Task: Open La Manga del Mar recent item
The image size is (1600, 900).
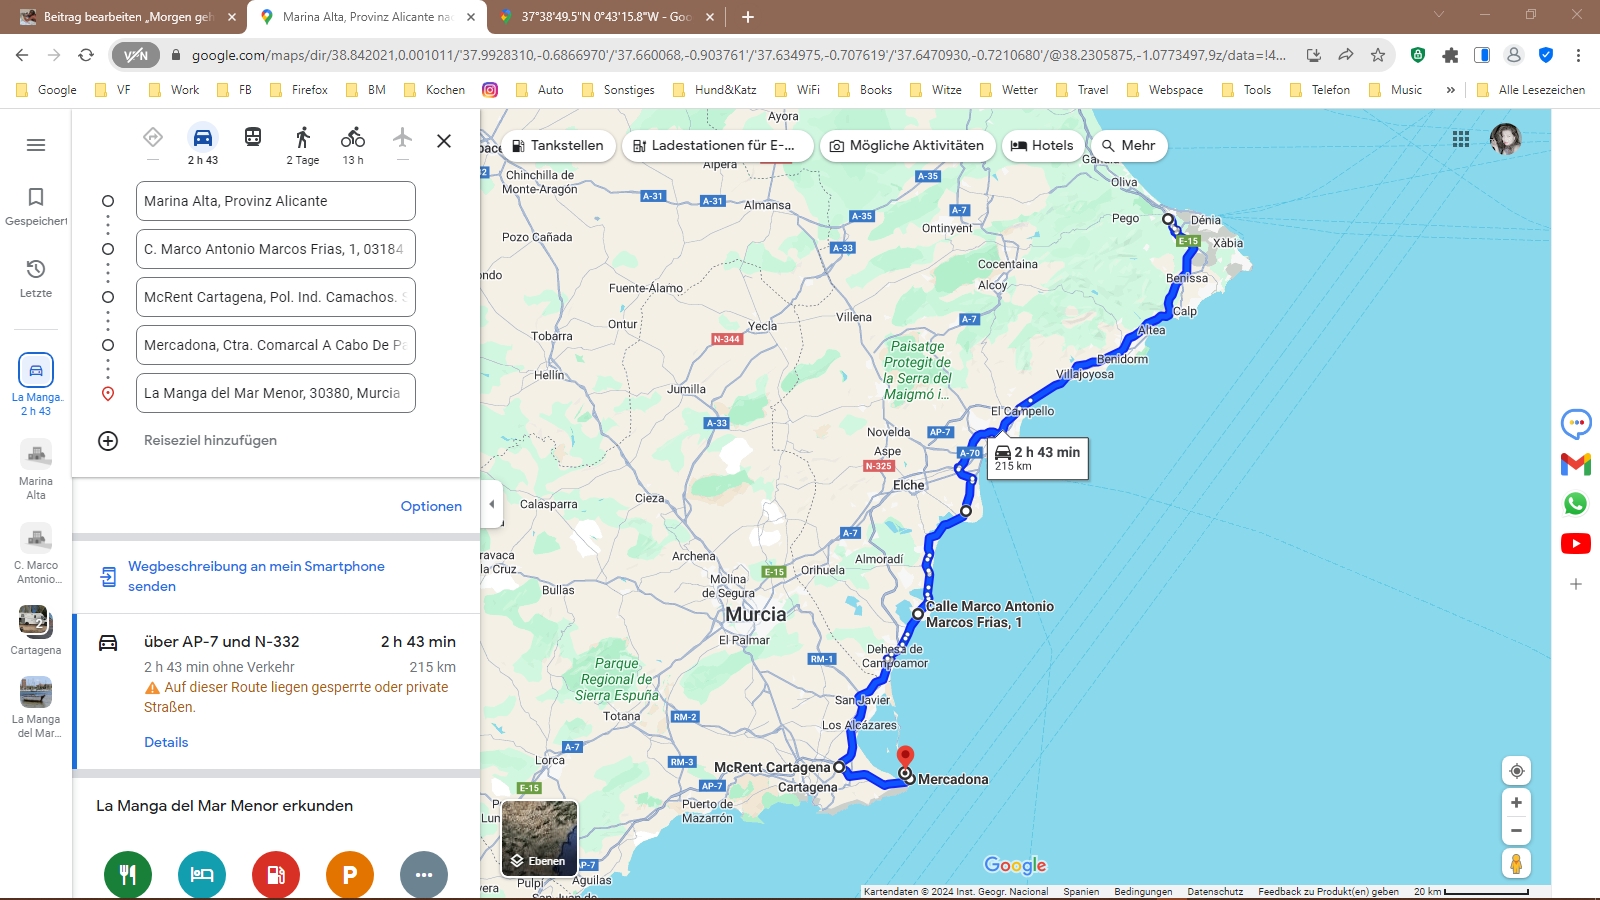Action: click(36, 707)
